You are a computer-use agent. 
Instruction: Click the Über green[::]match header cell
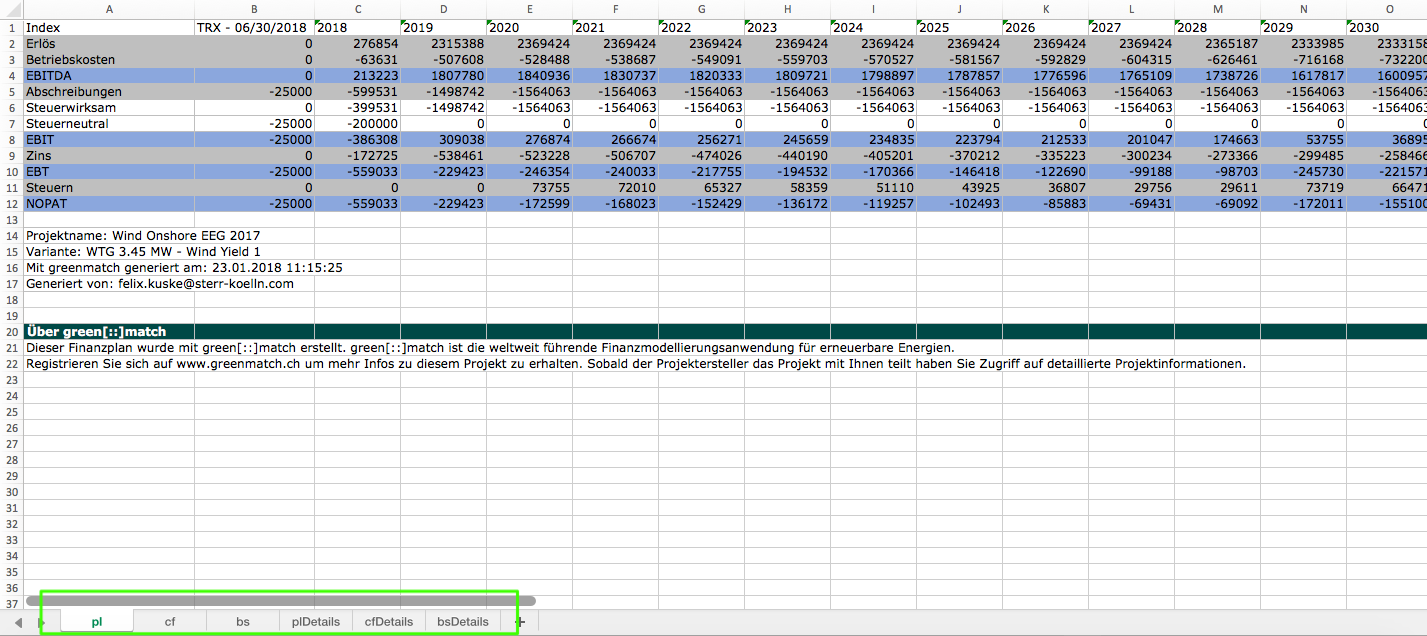(x=108, y=332)
